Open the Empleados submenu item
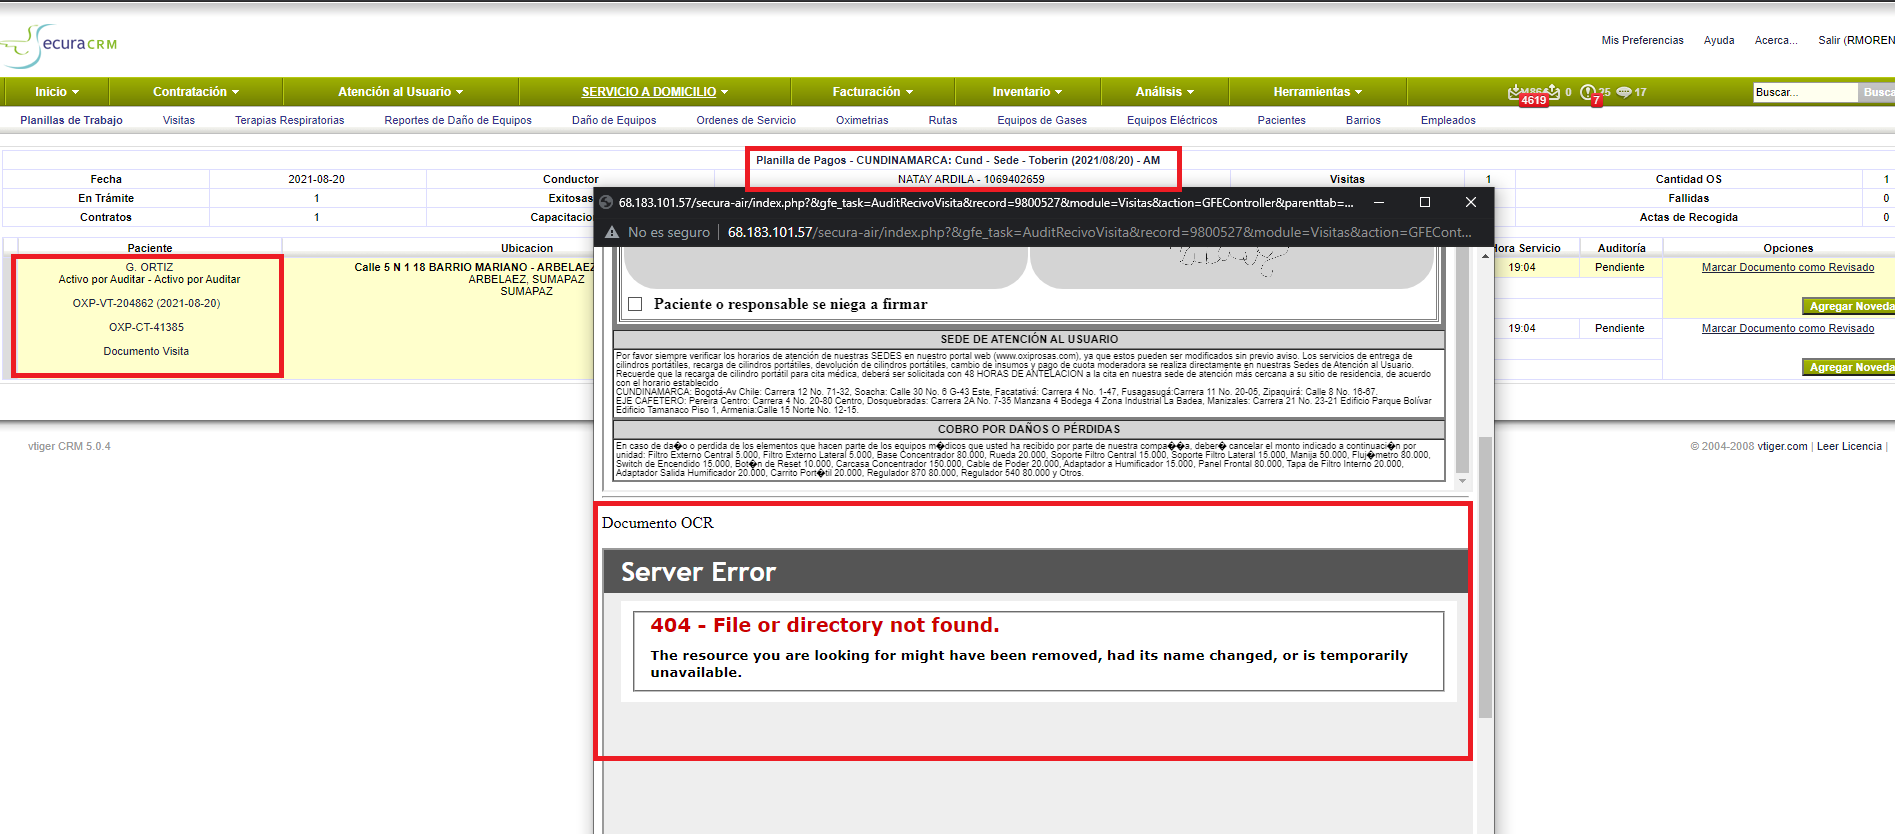The width and height of the screenshot is (1895, 834). (x=1448, y=120)
